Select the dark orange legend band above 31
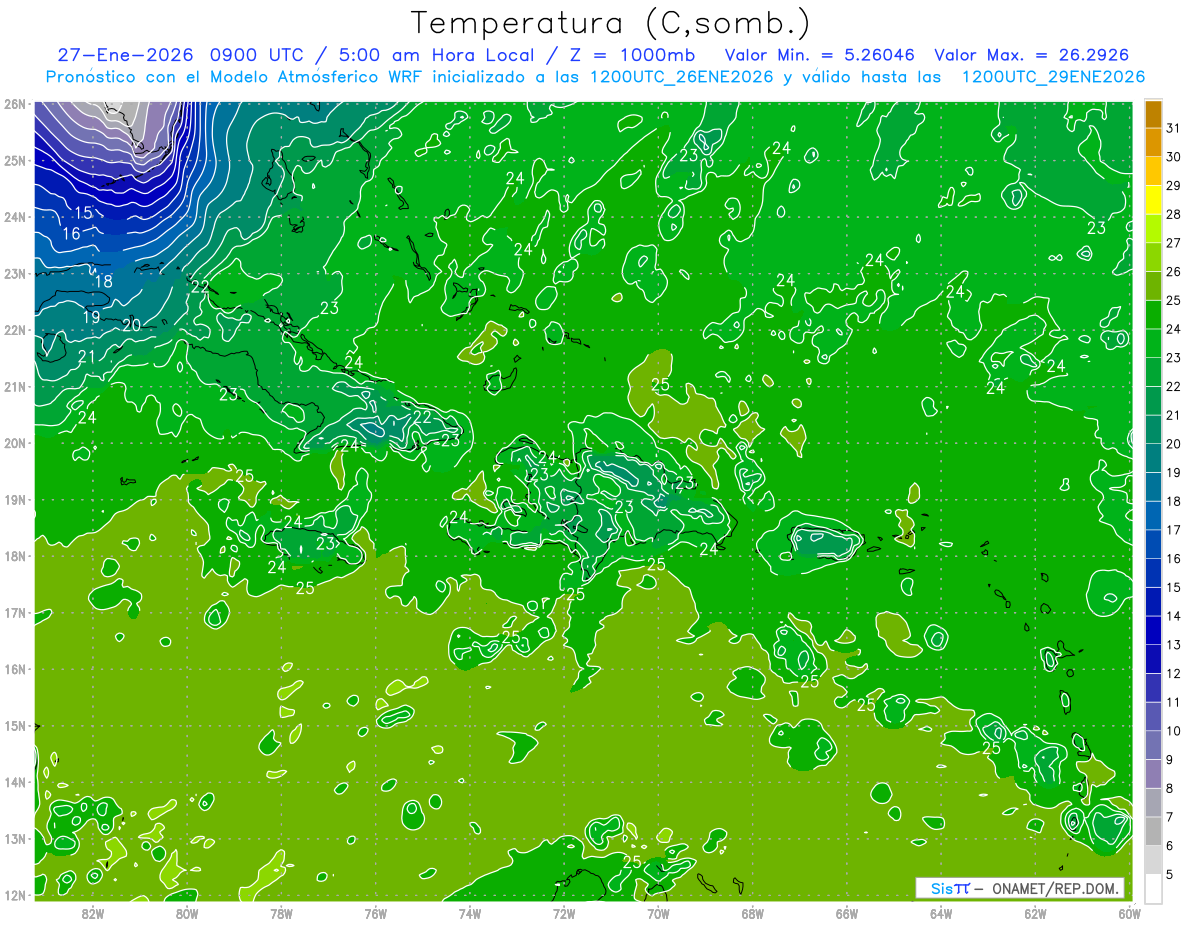The image size is (1200, 927). pos(1153,115)
